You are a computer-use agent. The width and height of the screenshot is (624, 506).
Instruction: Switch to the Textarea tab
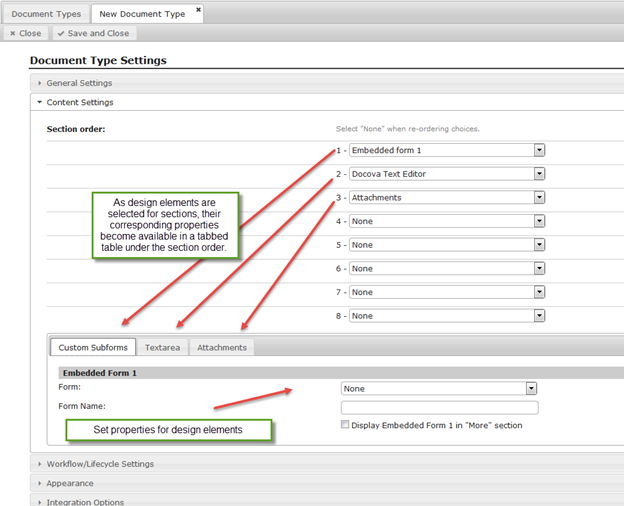162,348
